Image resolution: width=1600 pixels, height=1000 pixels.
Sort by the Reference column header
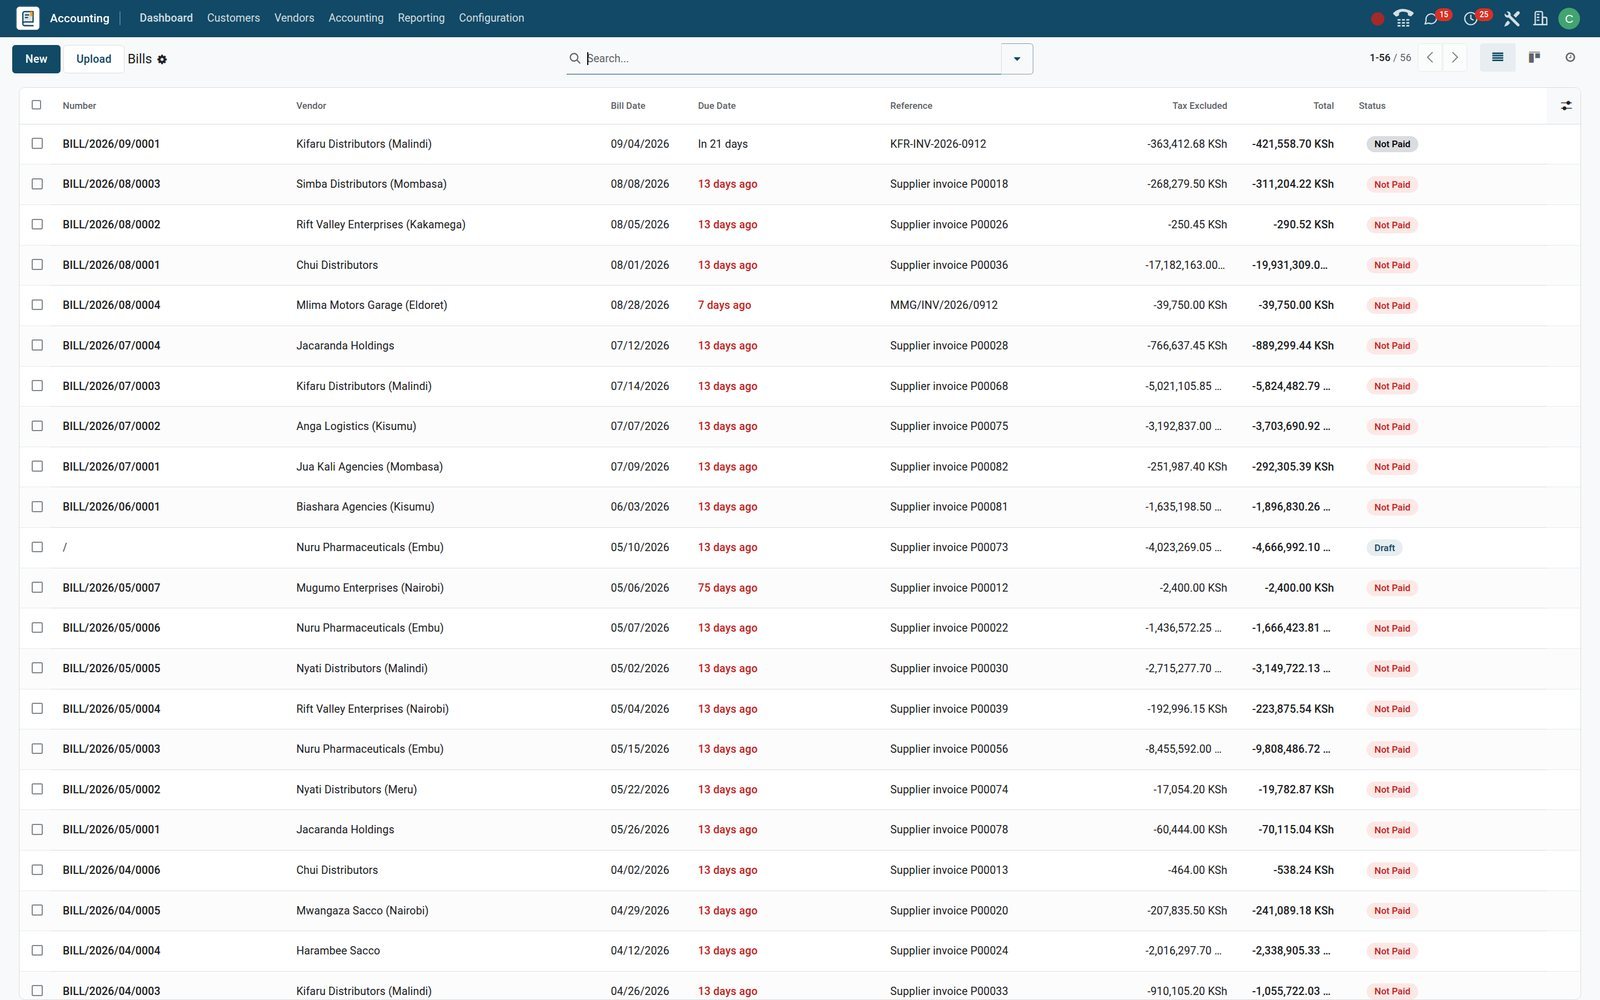tap(911, 105)
